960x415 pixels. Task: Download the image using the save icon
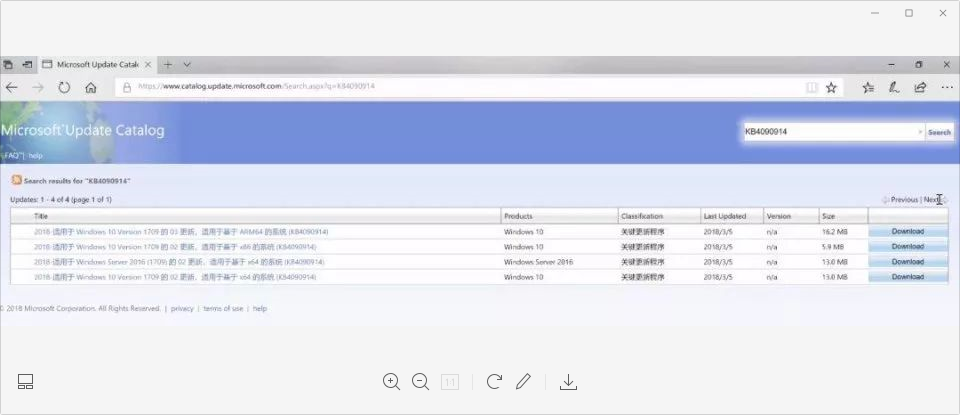568,381
